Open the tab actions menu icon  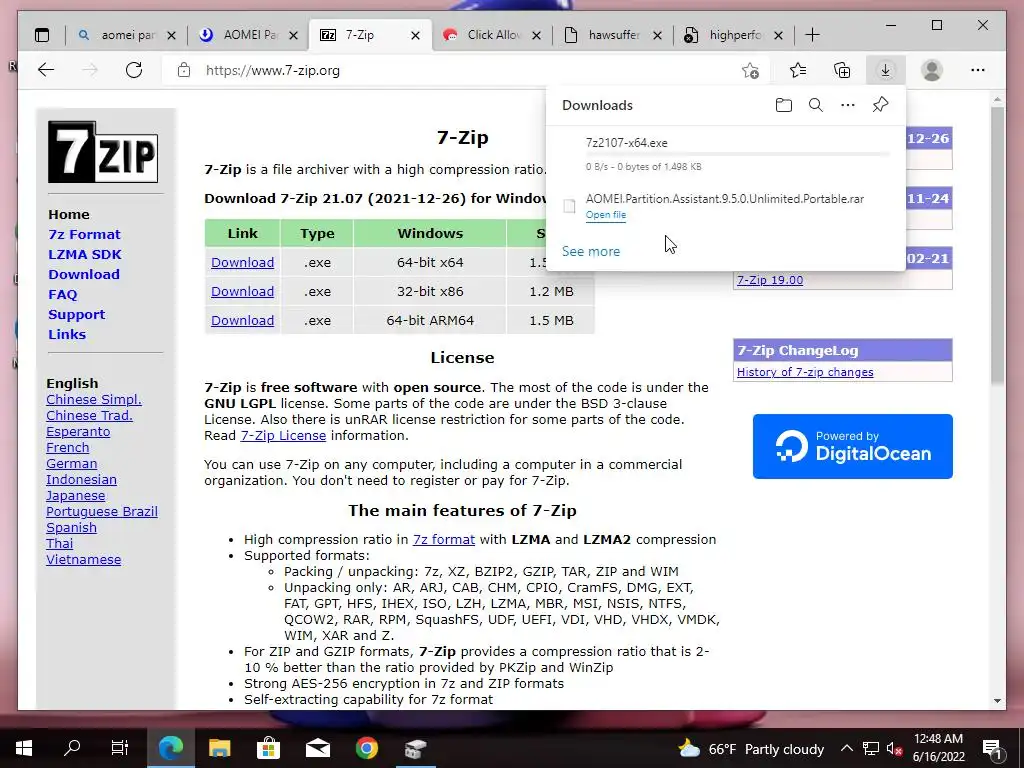tap(42, 35)
